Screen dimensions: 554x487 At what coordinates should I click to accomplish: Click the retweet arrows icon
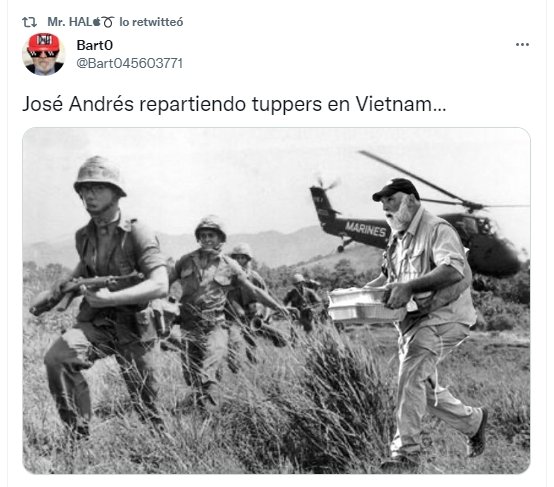[x=29, y=22]
